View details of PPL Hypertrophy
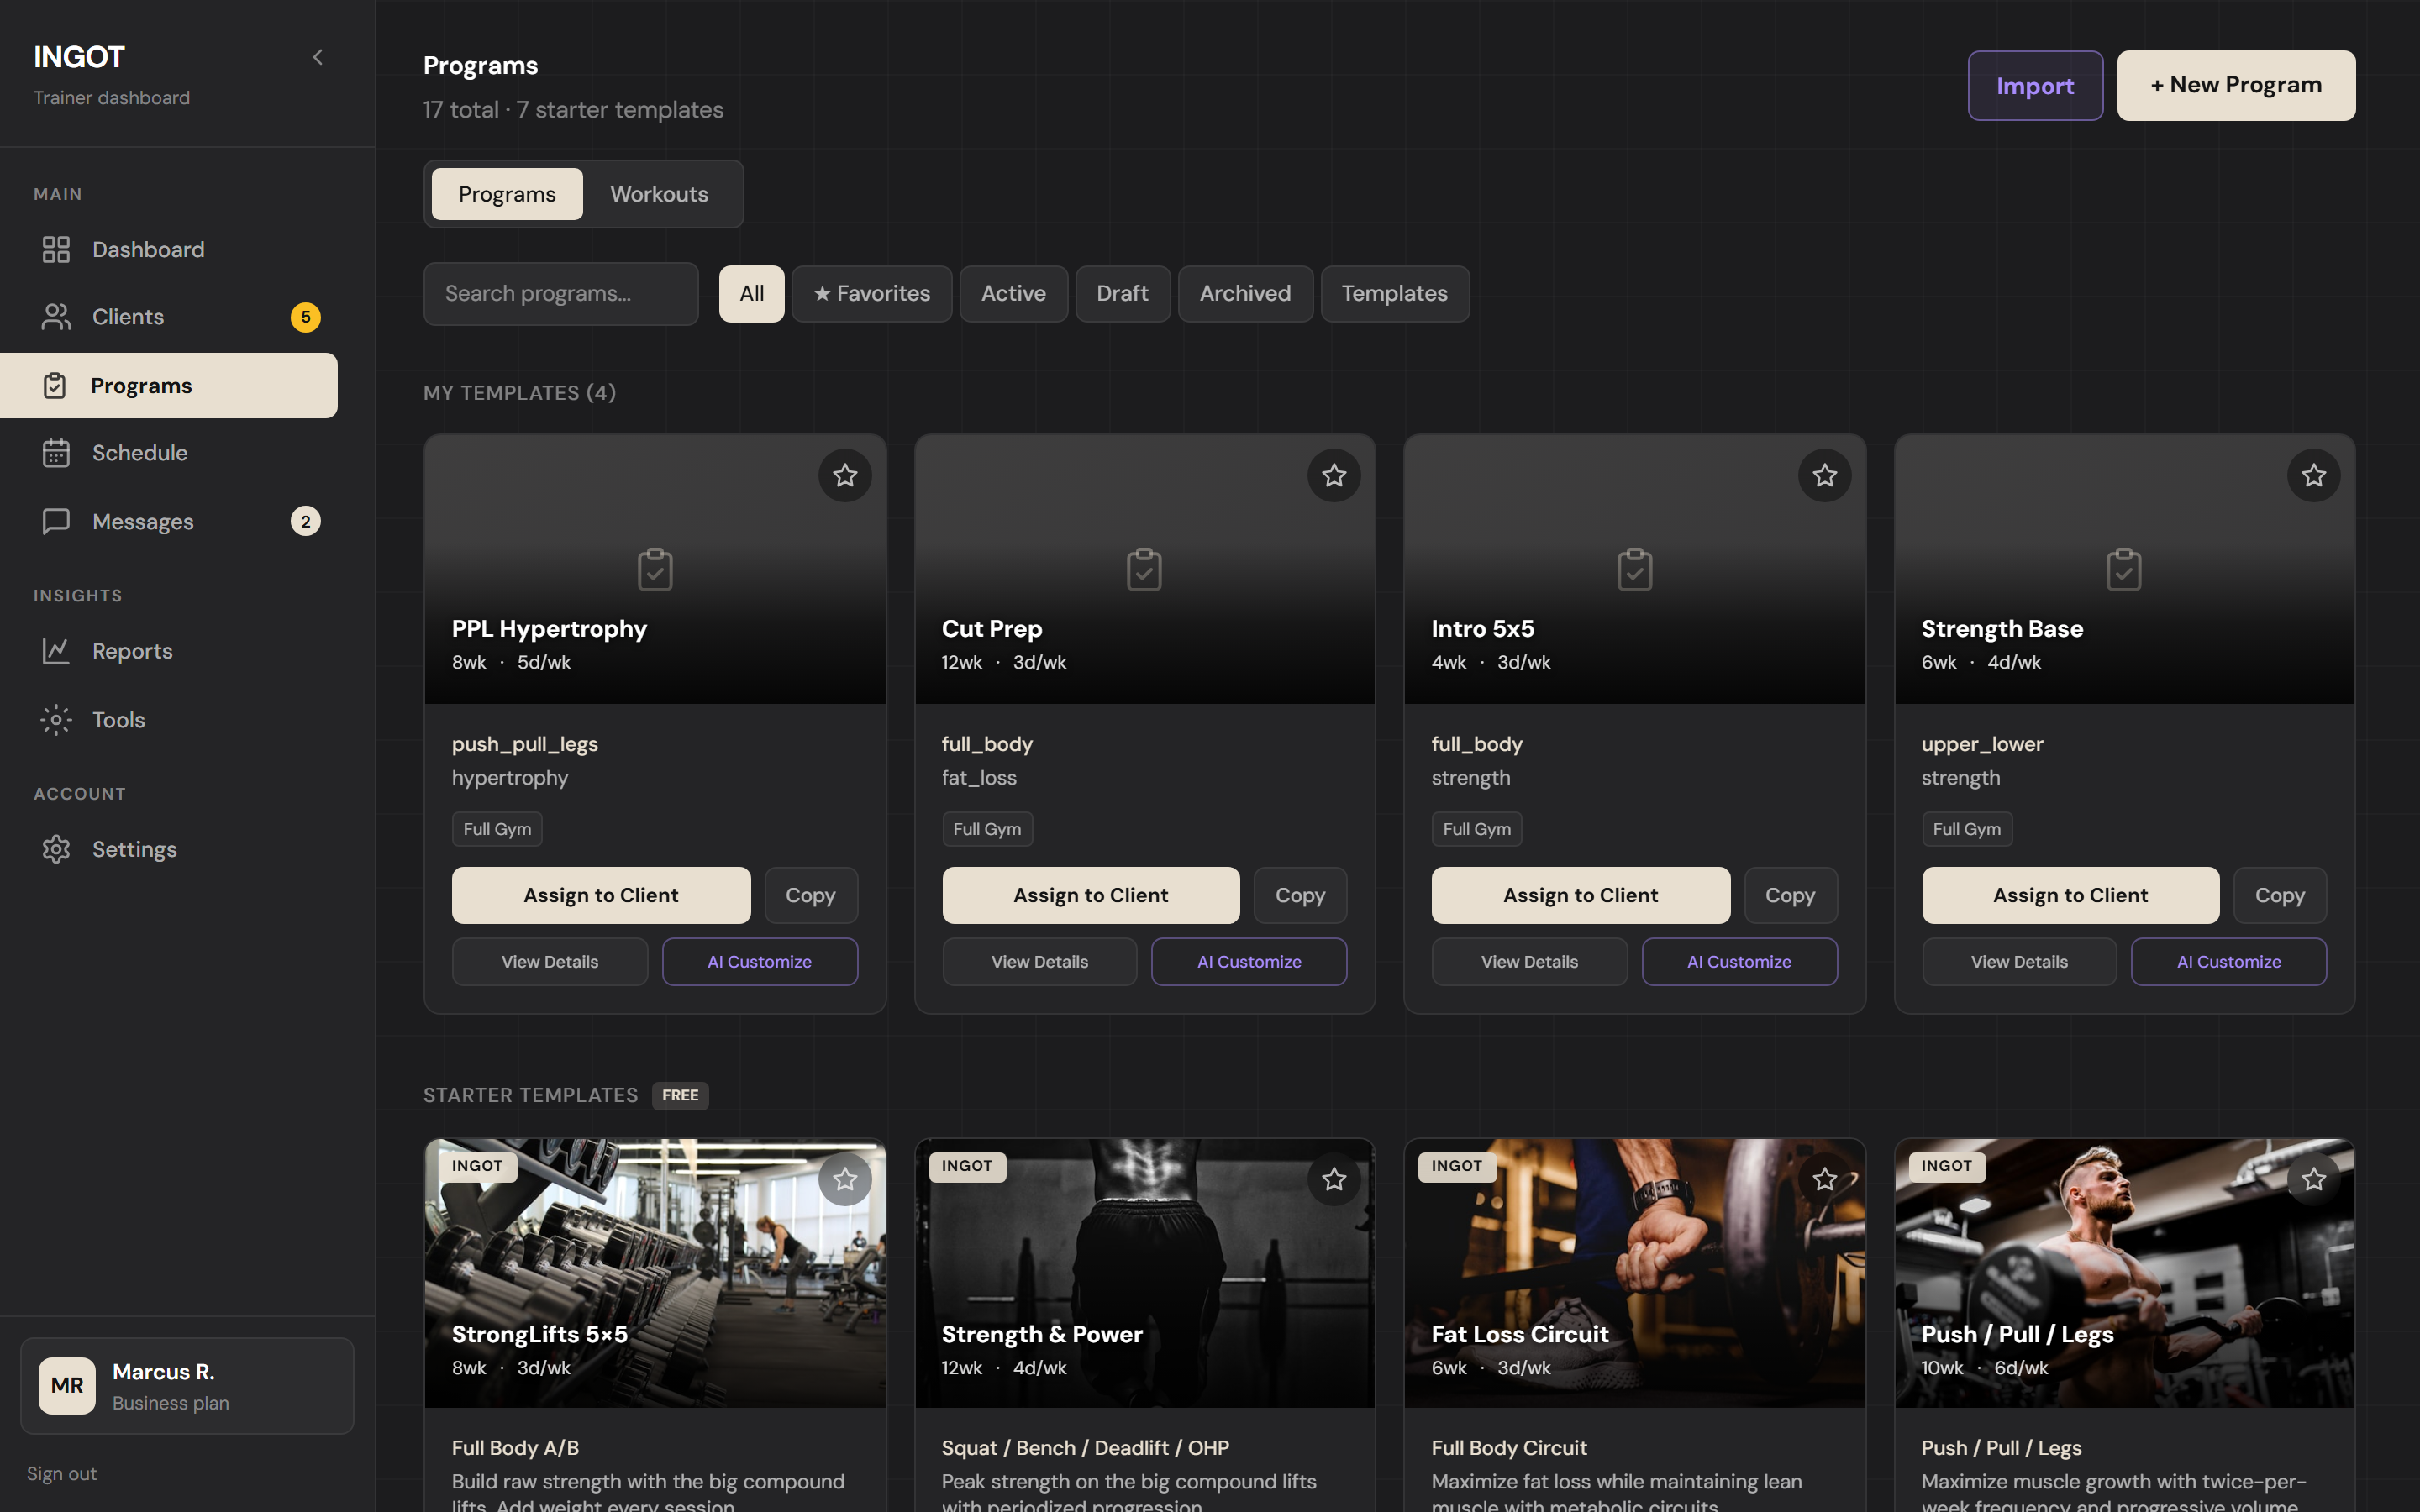The width and height of the screenshot is (2420, 1512). point(550,962)
